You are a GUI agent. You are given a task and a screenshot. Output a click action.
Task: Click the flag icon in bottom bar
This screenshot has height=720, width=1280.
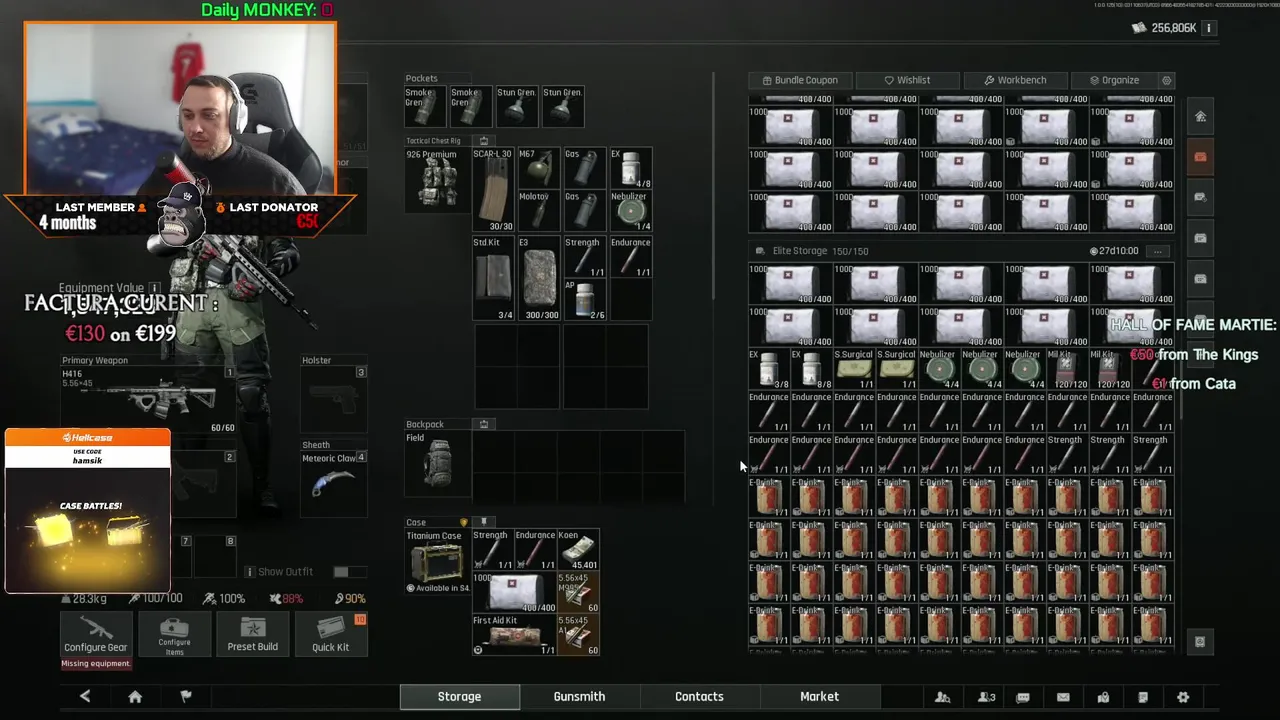pyautogui.click(x=185, y=696)
